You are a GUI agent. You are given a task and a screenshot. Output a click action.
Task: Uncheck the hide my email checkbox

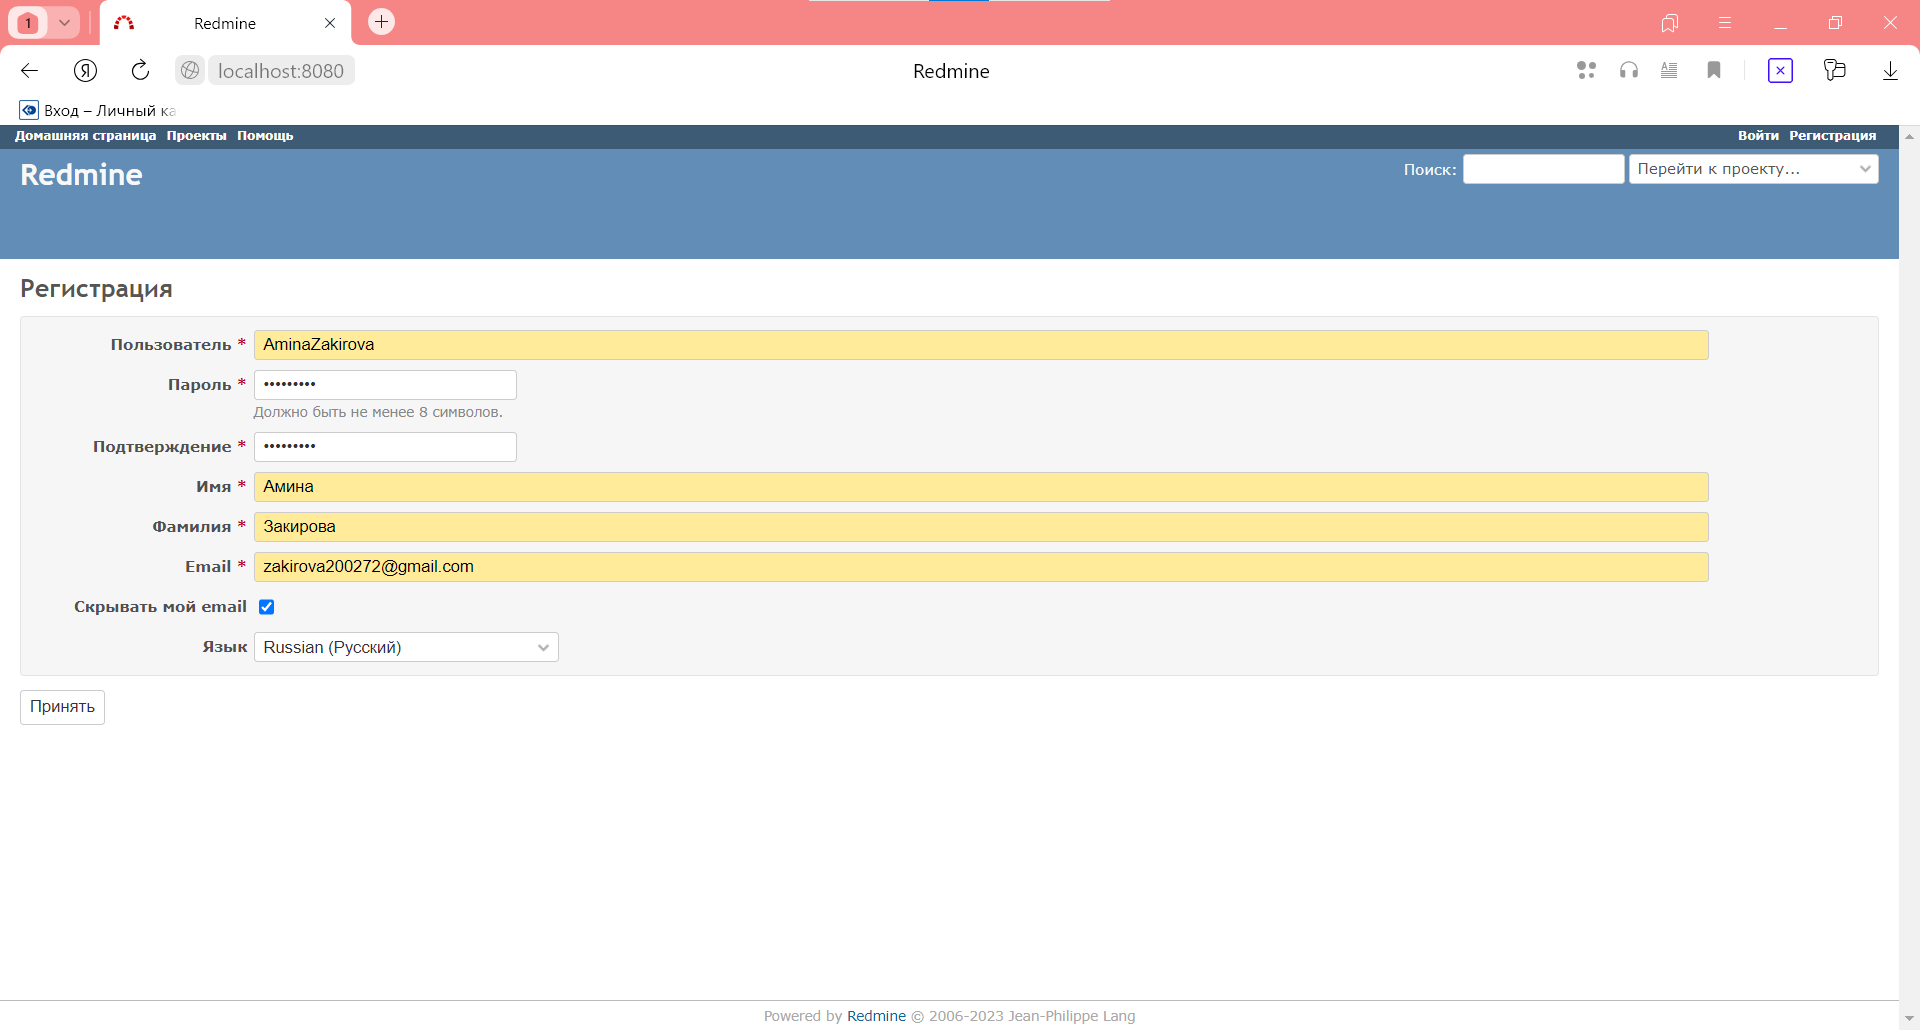[267, 607]
